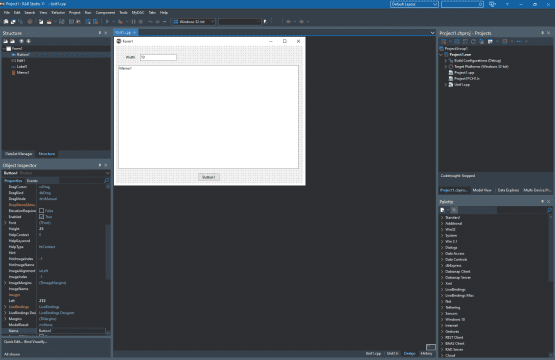555x360 pixels.
Task: Pin the Structure panel
Action: (100, 33)
